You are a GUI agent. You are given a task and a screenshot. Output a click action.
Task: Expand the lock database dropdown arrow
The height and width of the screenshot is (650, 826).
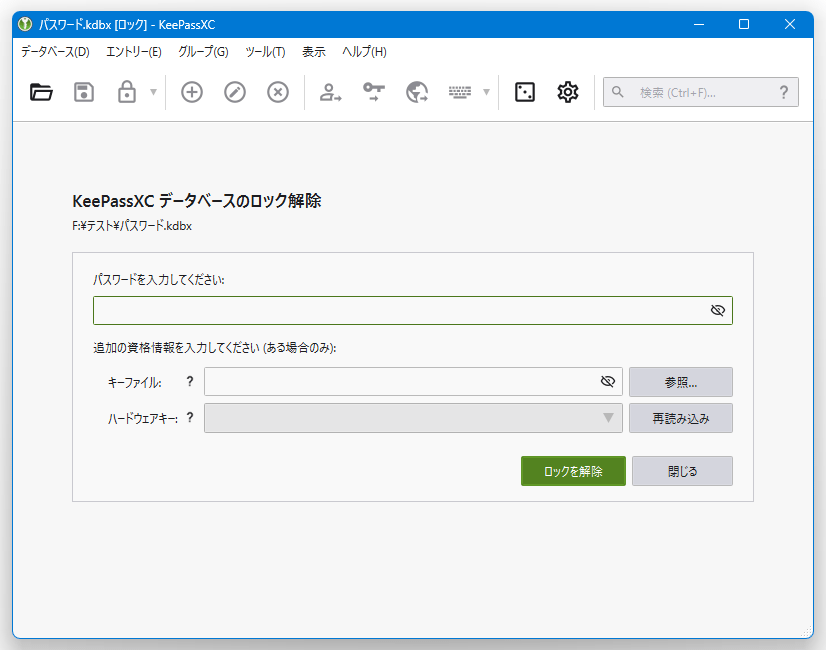click(153, 92)
